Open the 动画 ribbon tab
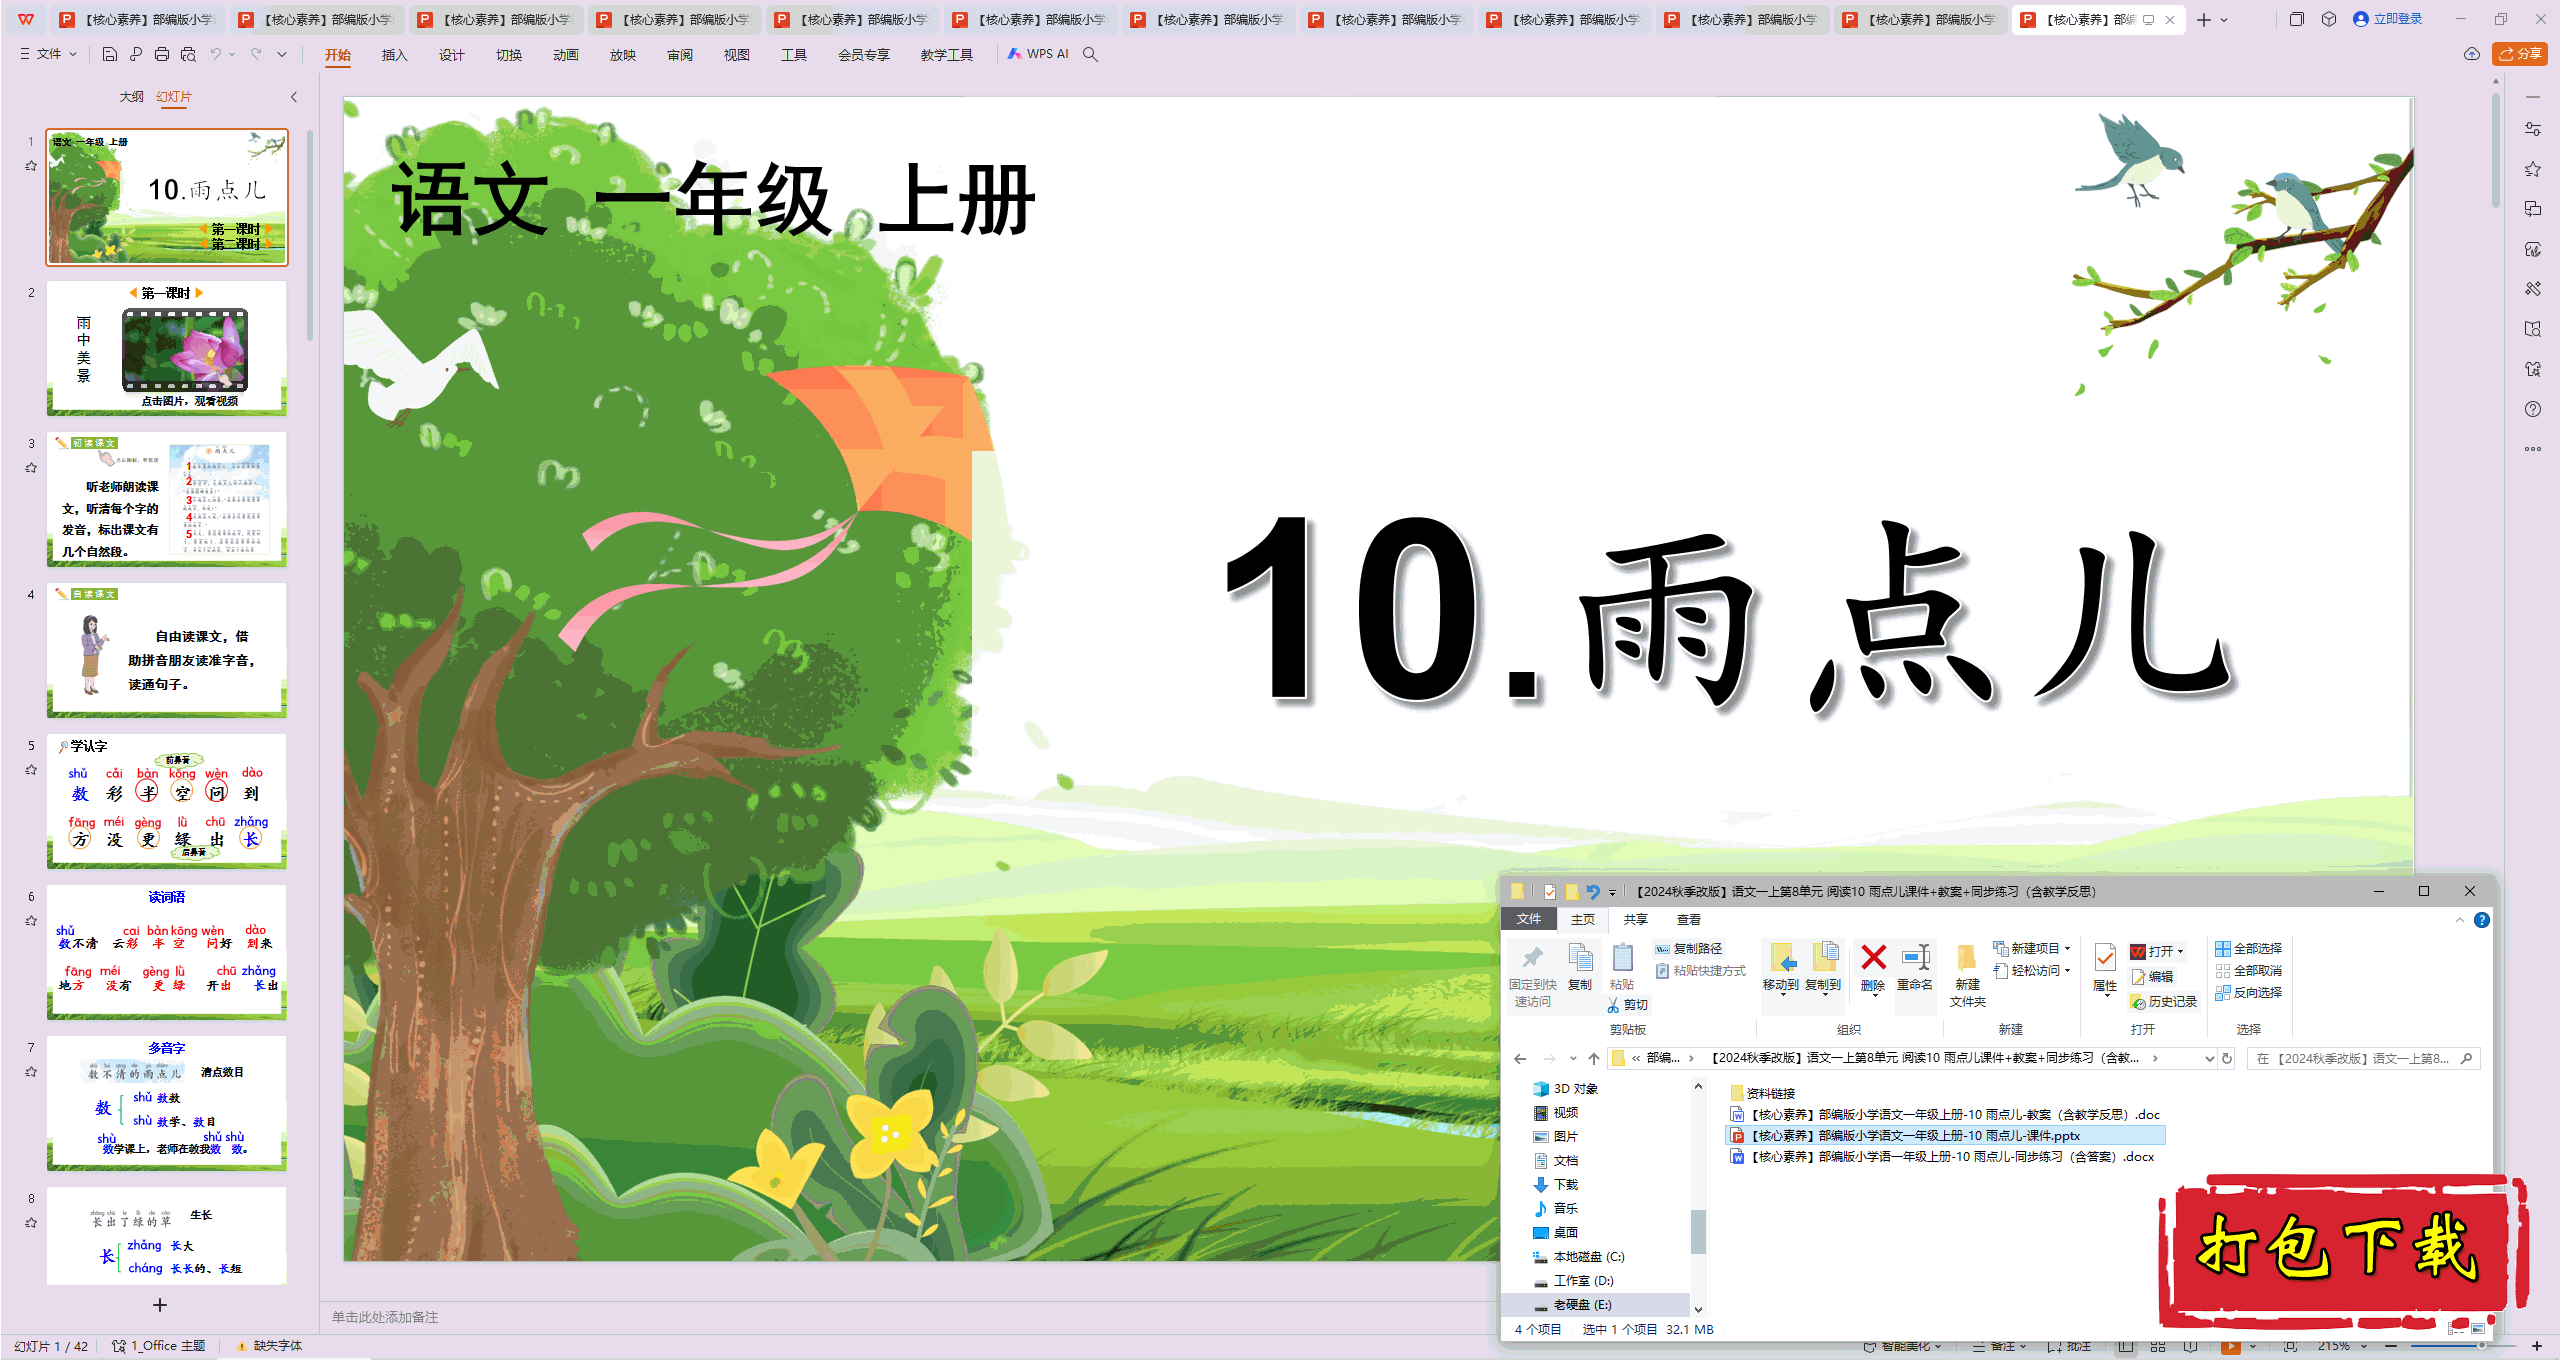This screenshot has height=1360, width=2560. tap(566, 55)
